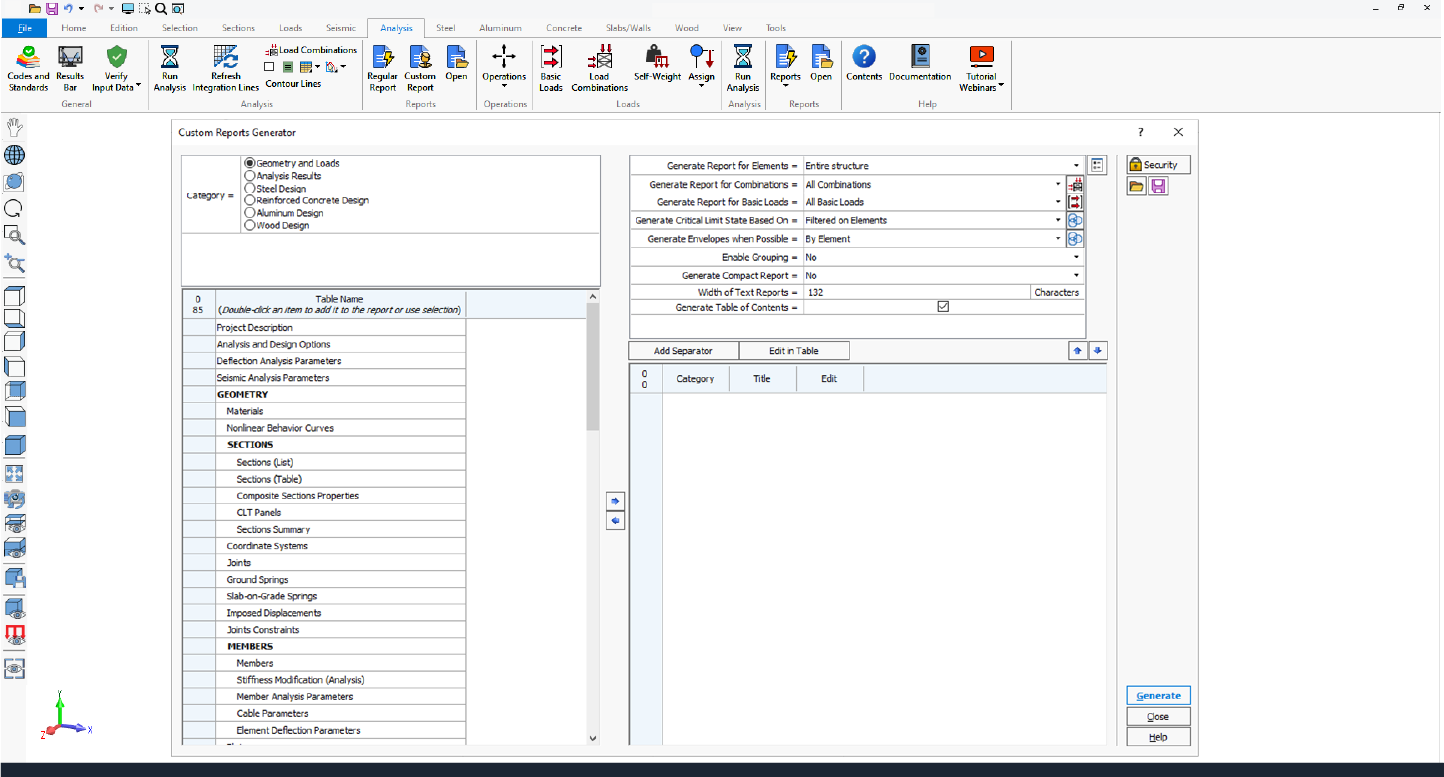Image resolution: width=1444 pixels, height=777 pixels.
Task: Activate the Pan hand tool in the sidebar
Action: (x=14, y=127)
